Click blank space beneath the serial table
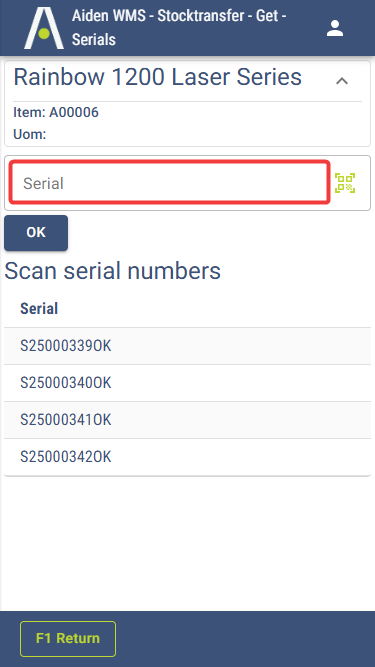 pyautogui.click(x=188, y=542)
